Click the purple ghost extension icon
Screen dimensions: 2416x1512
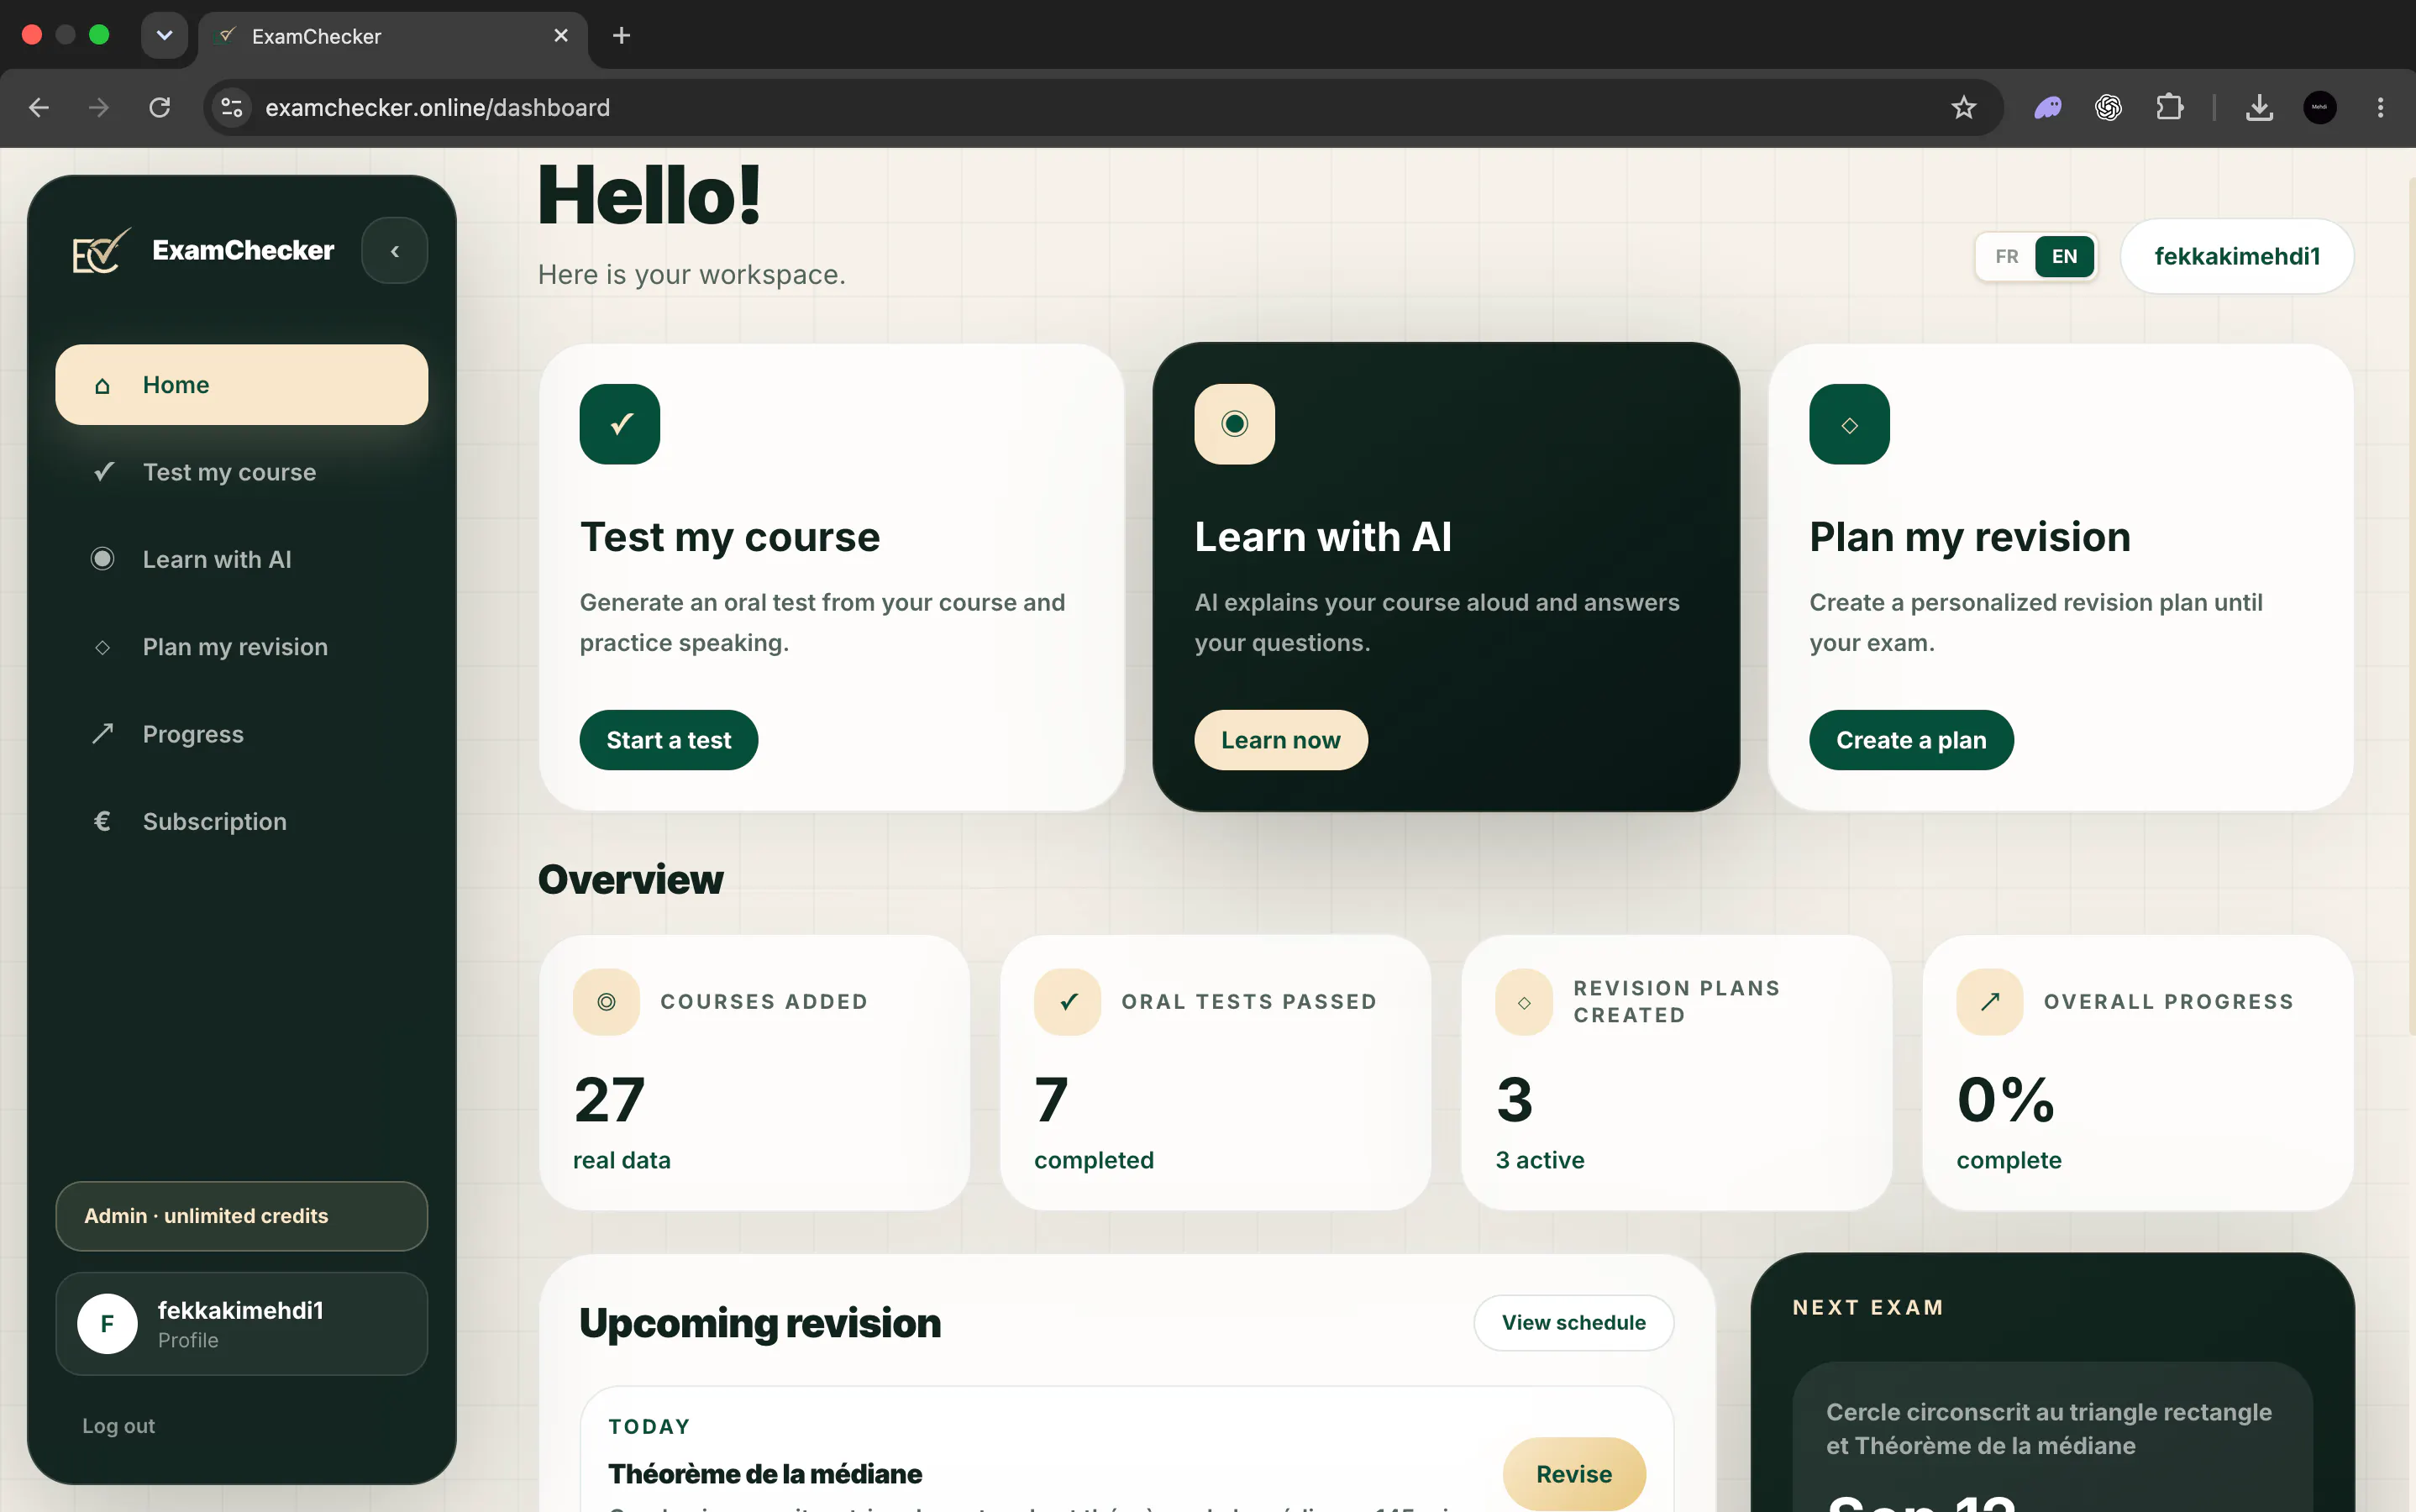pos(2048,107)
